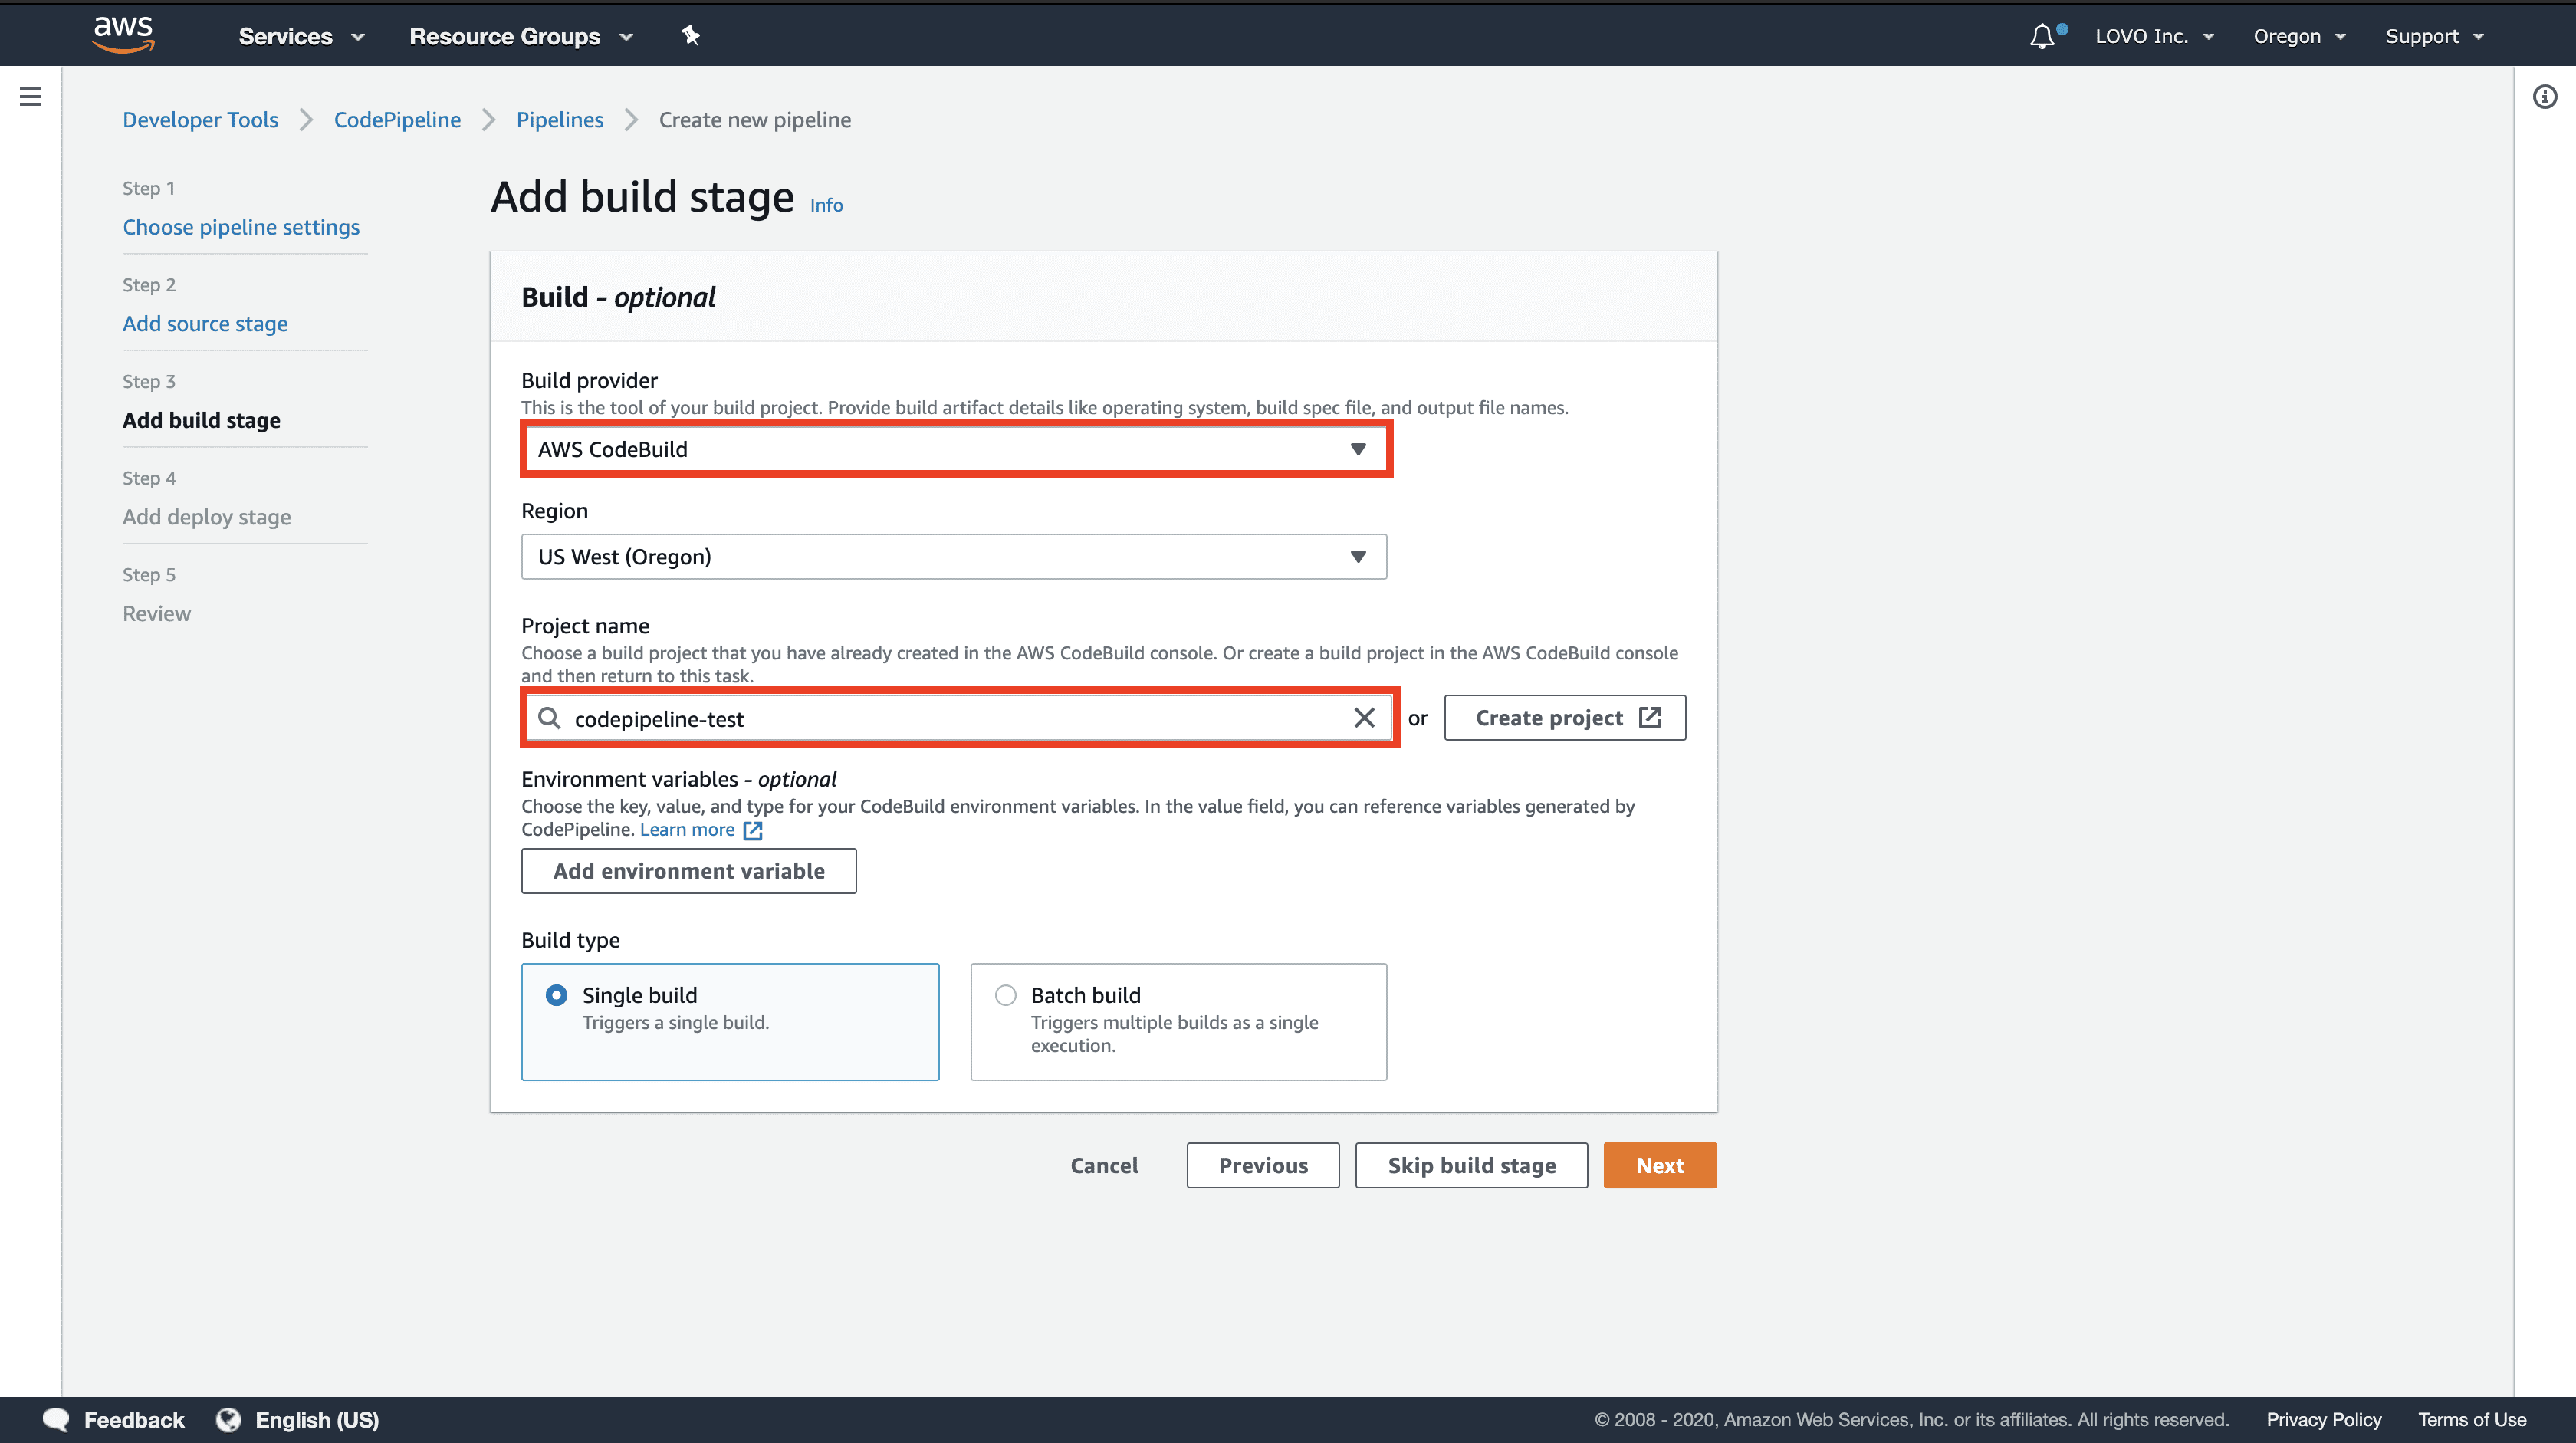Select the Single build radio button
Viewport: 2576px width, 1443px height.
pyautogui.click(x=557, y=994)
